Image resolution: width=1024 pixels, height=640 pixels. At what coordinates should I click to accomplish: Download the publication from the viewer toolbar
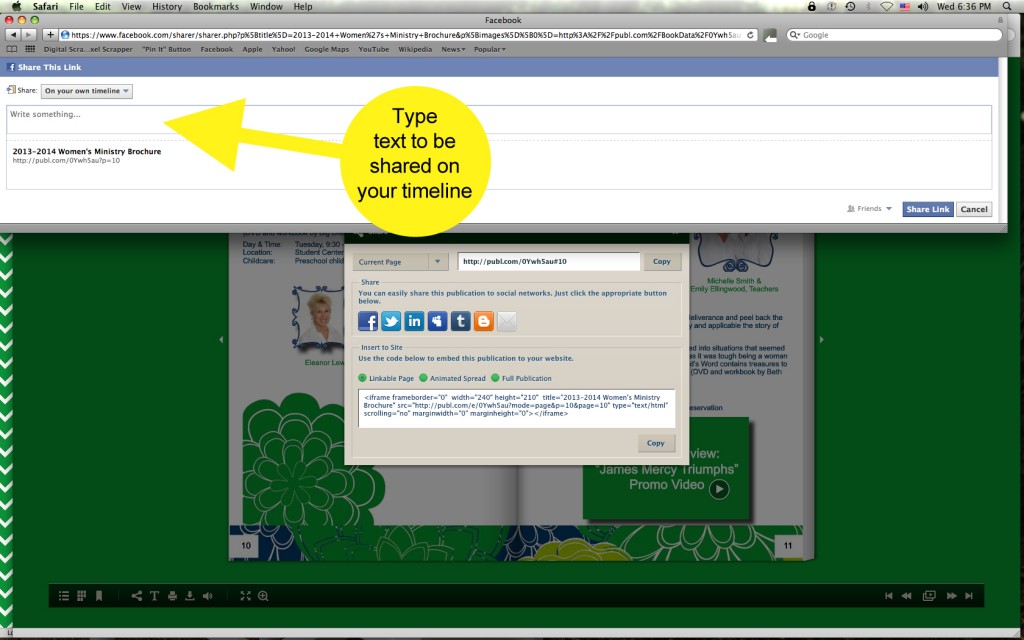click(x=190, y=596)
